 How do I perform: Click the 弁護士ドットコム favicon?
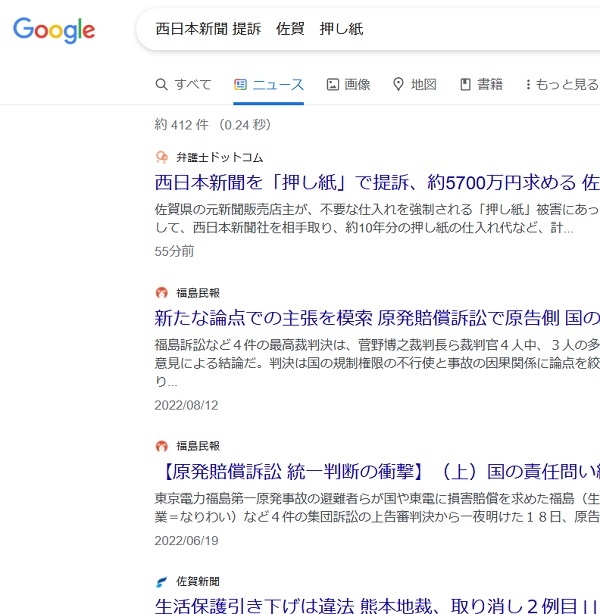pos(162,157)
